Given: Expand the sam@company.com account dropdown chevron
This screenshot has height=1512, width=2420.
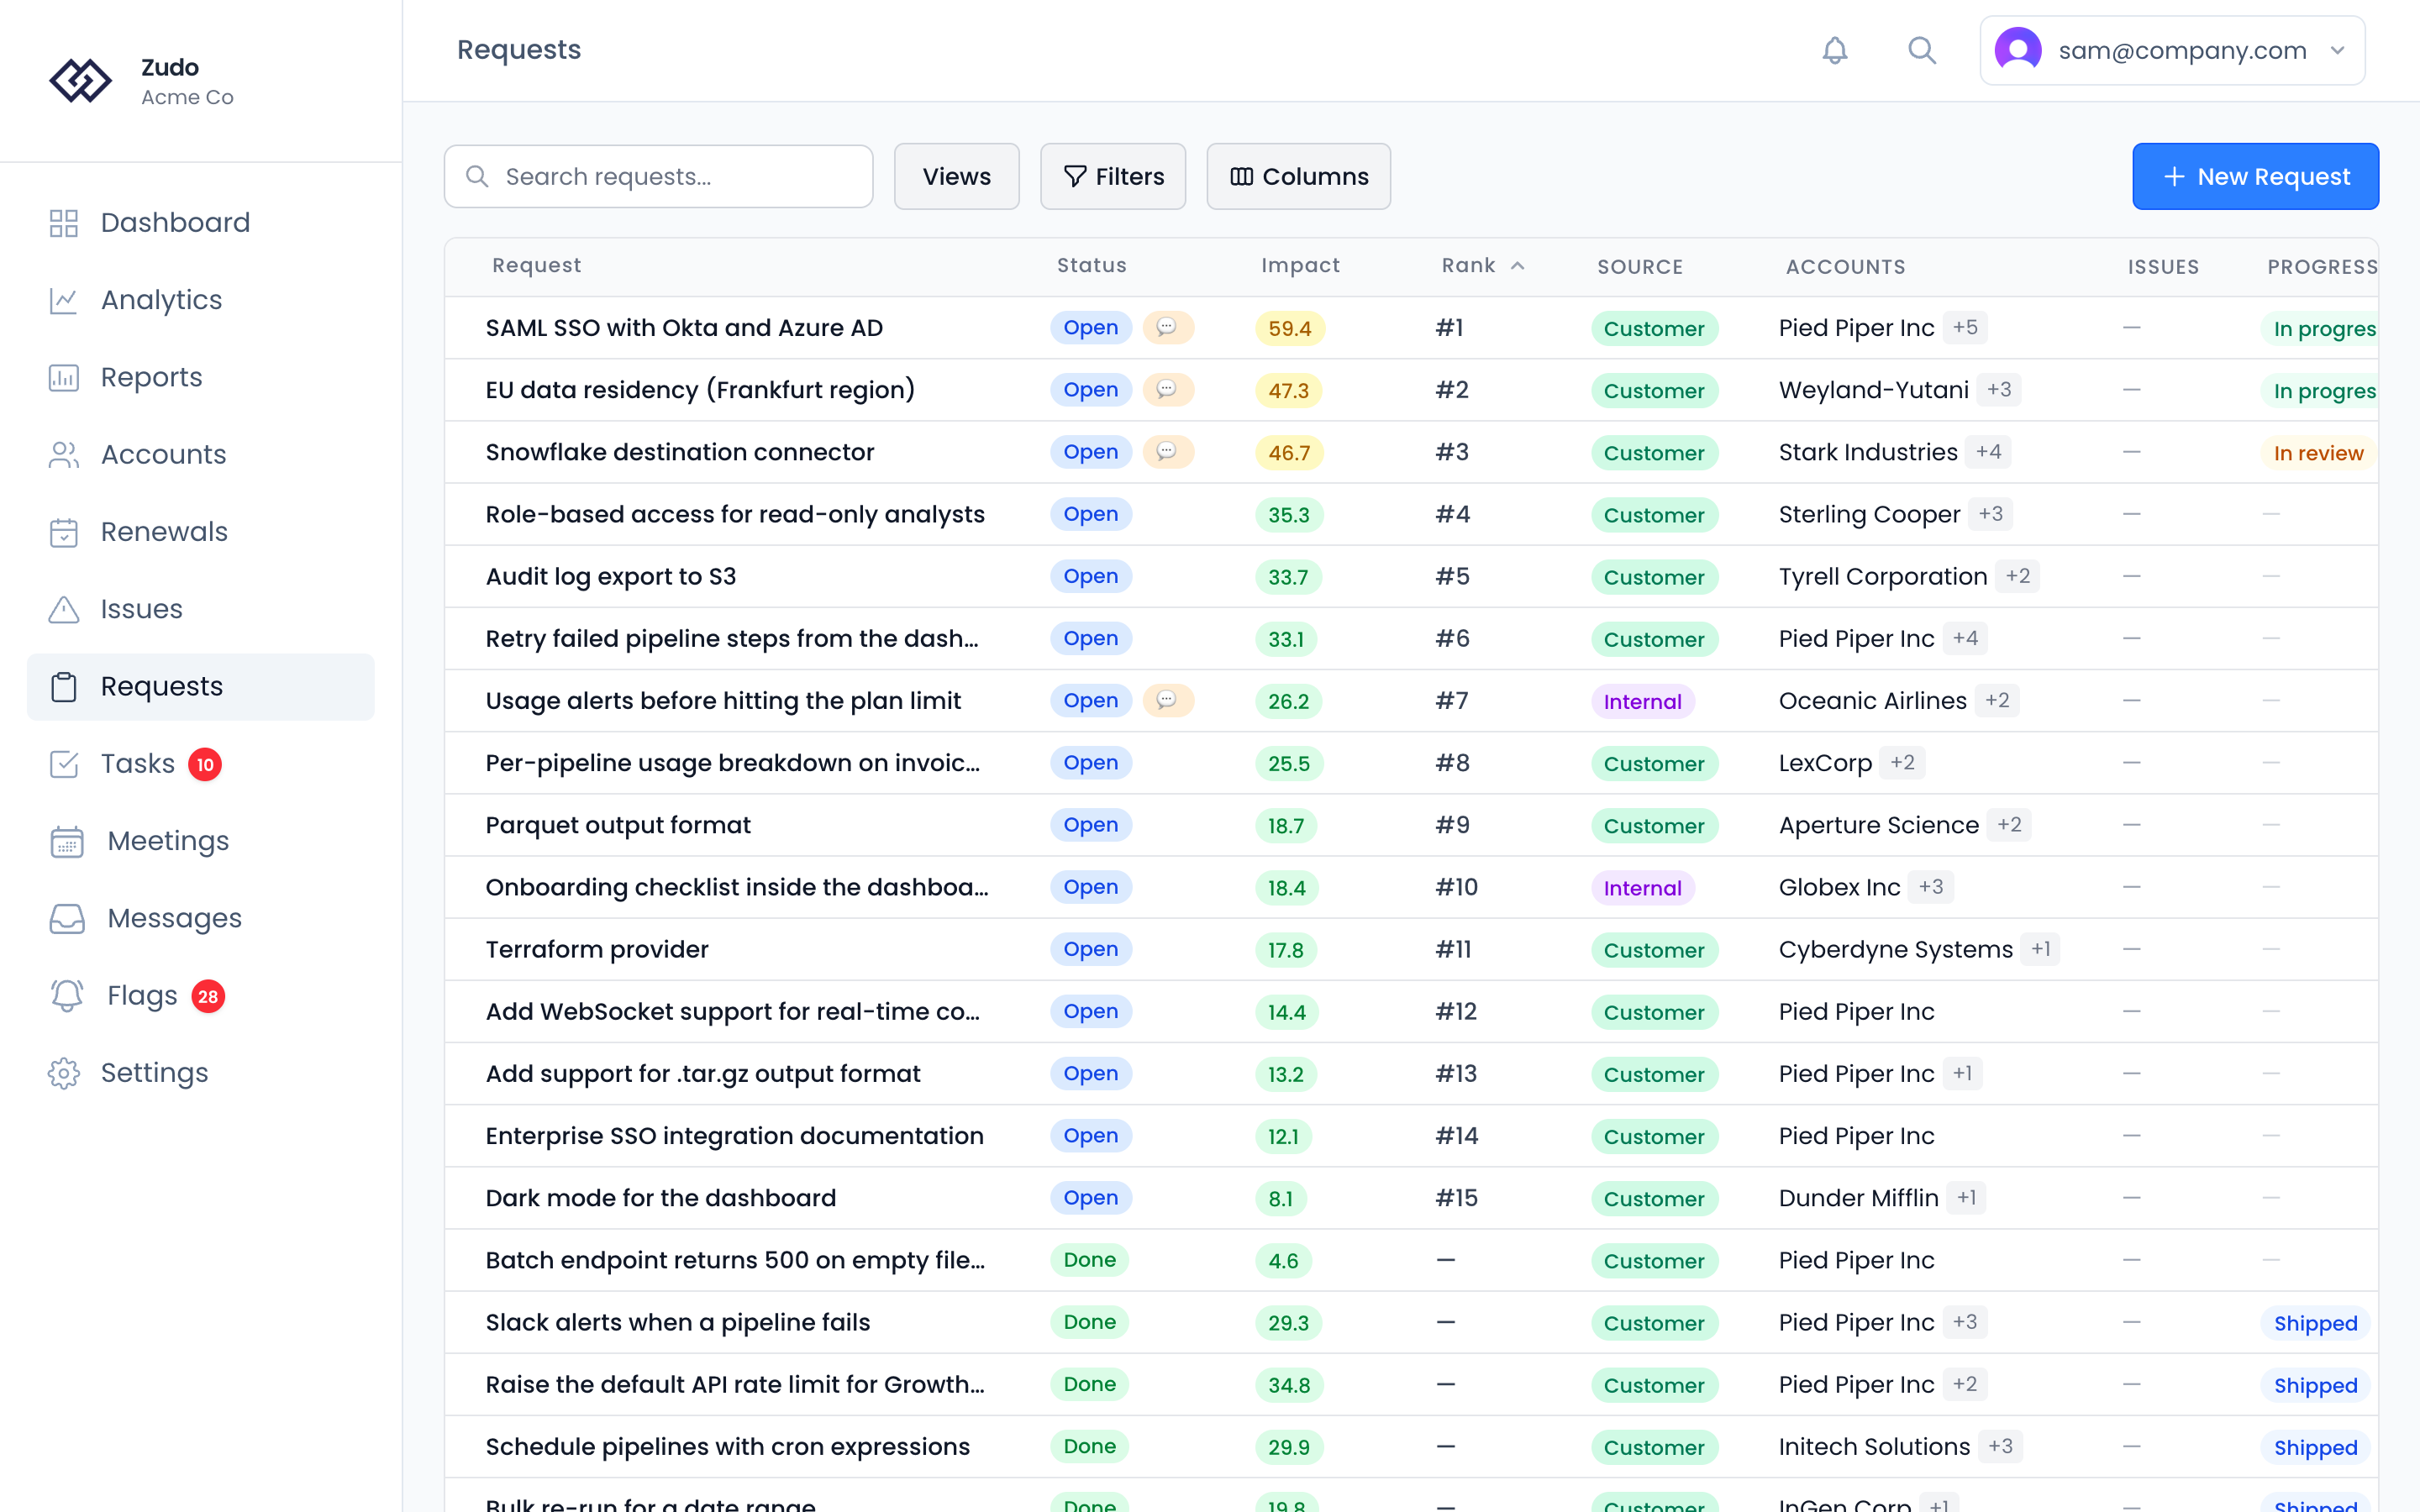Looking at the screenshot, I should [2337, 50].
